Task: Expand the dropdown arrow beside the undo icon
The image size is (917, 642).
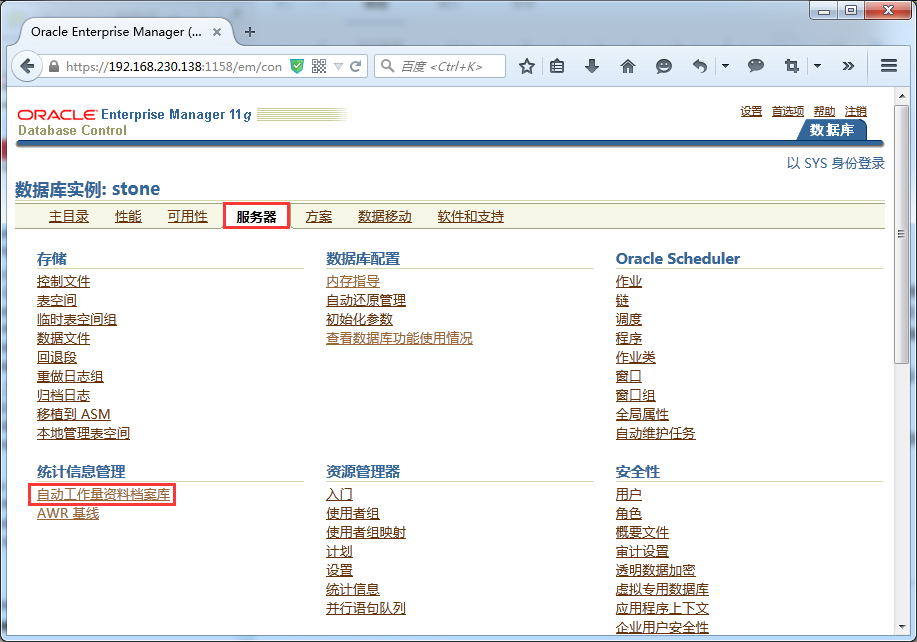Action: point(725,67)
